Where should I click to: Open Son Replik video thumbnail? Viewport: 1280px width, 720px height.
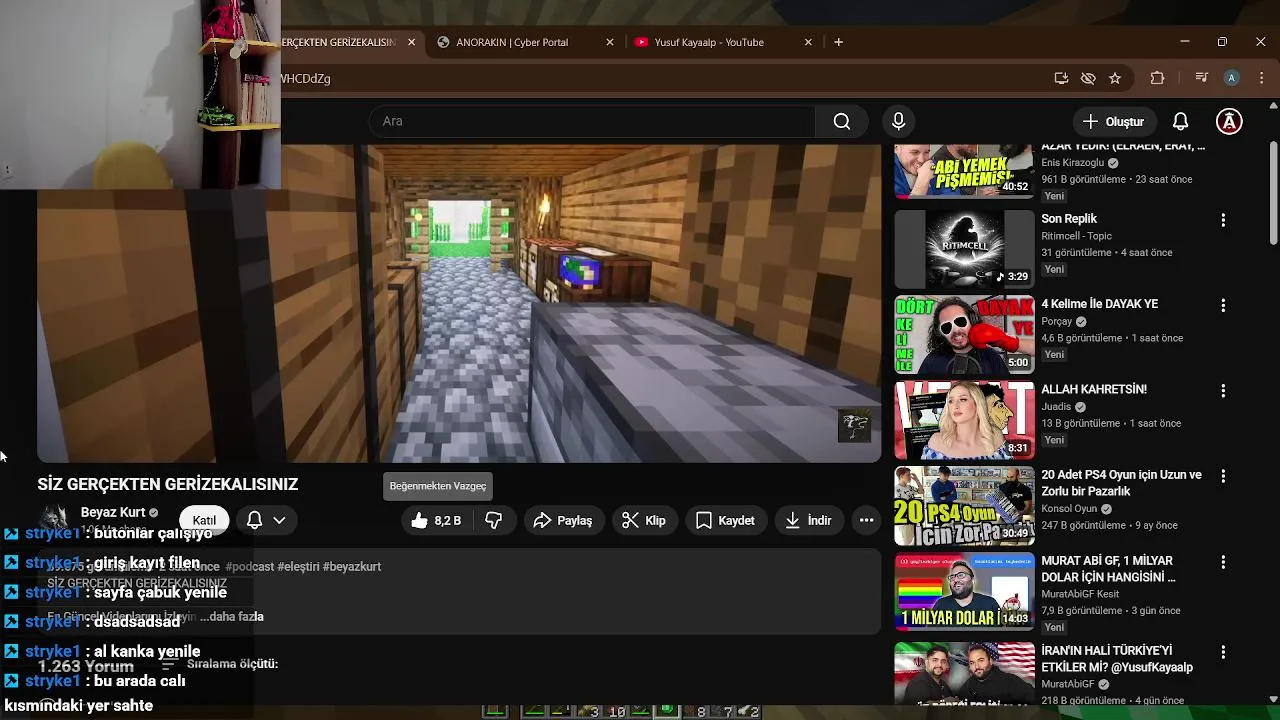(964, 249)
